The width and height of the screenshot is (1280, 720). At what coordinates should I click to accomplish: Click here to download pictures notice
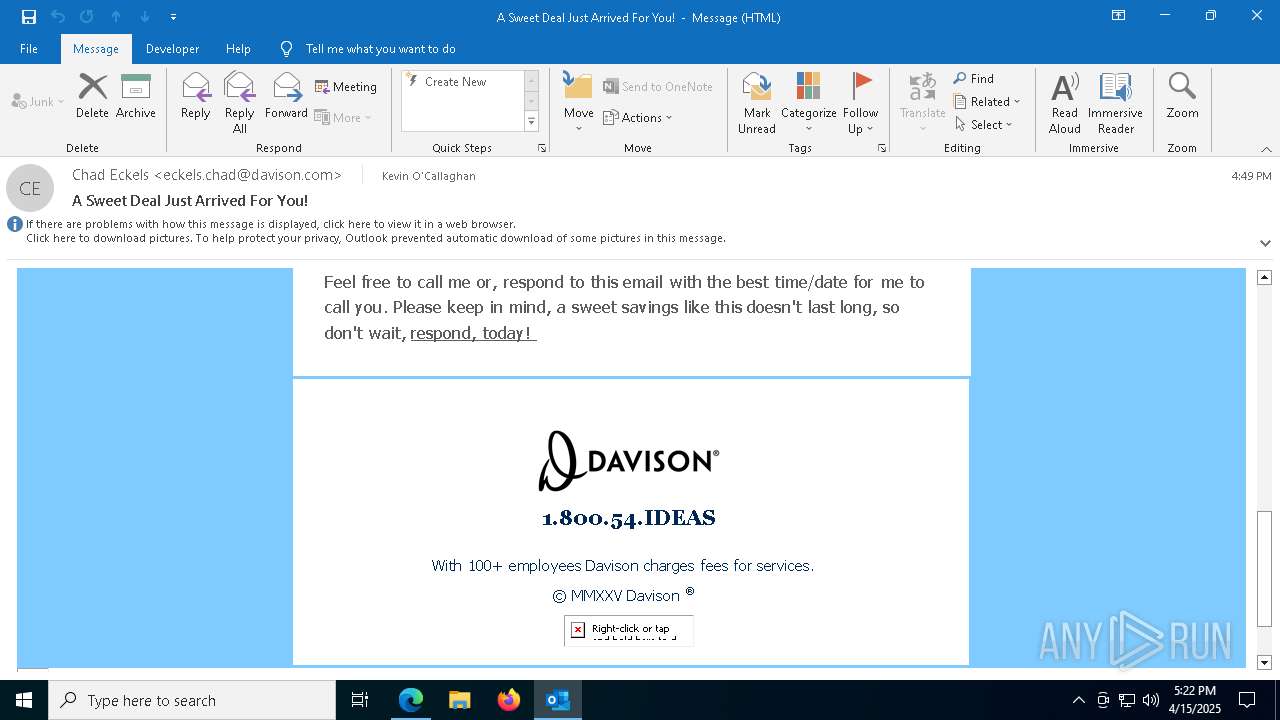tap(376, 238)
